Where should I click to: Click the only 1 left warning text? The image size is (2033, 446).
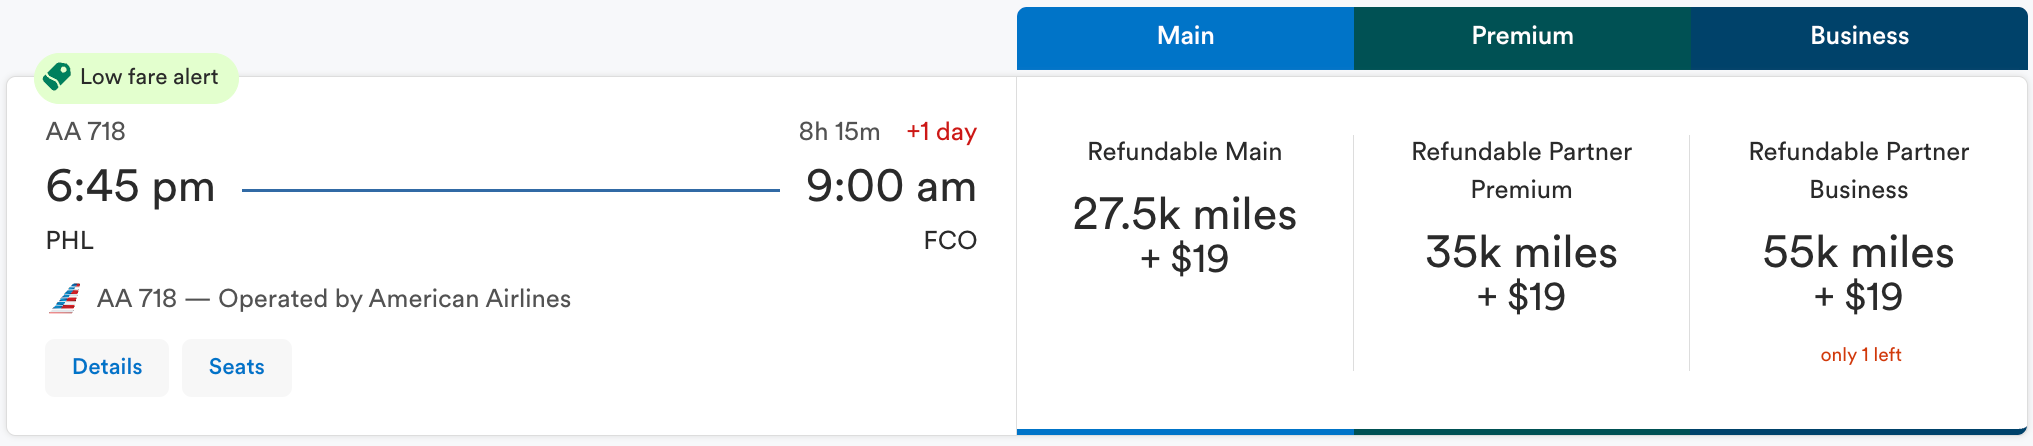coord(1860,355)
